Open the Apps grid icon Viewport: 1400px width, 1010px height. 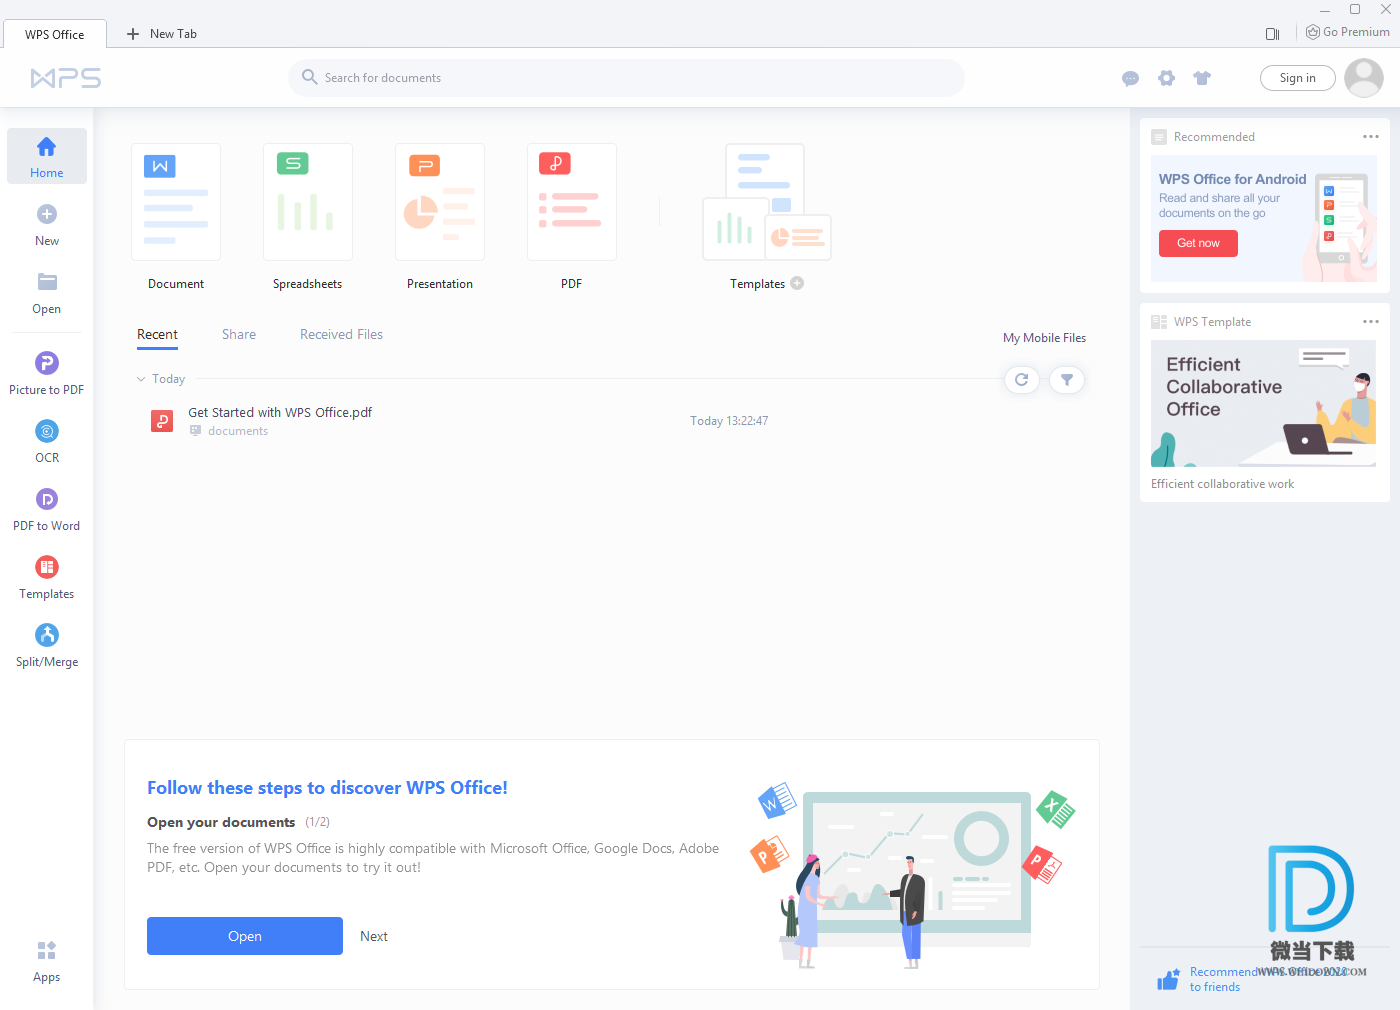pyautogui.click(x=47, y=950)
